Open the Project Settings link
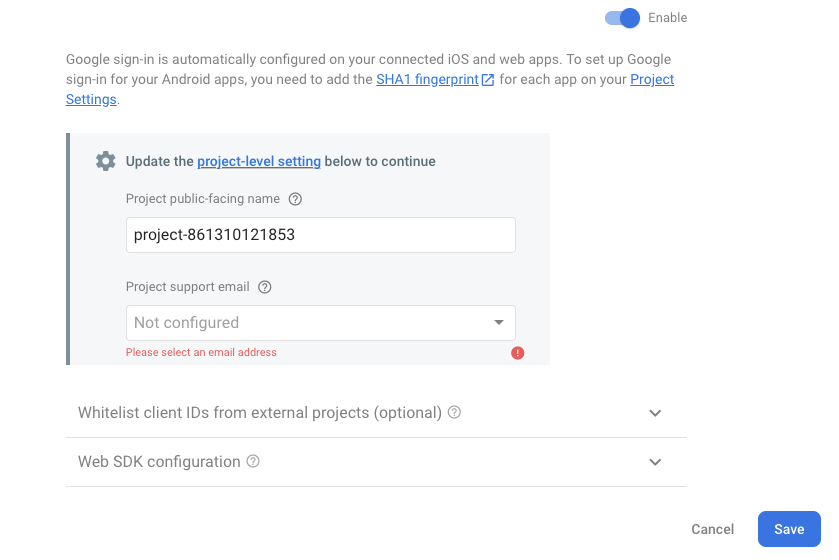This screenshot has width=839, height=560. 652,80
